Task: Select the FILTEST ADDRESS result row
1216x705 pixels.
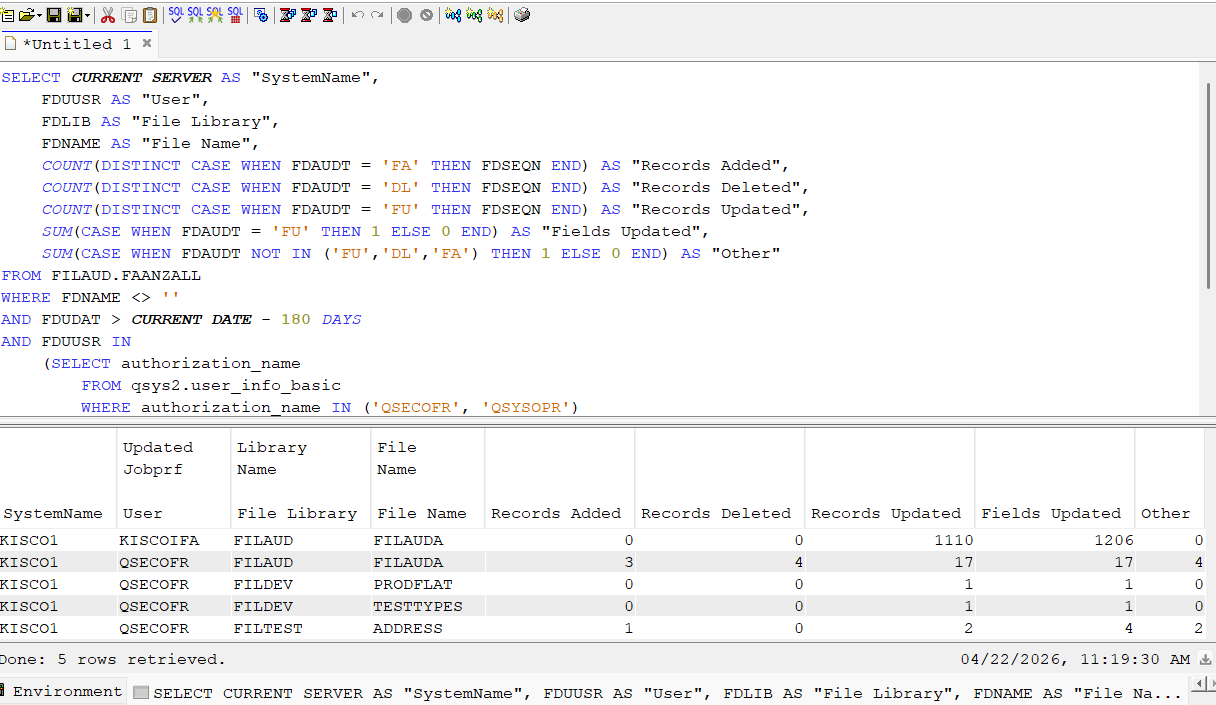Action: click(x=602, y=629)
